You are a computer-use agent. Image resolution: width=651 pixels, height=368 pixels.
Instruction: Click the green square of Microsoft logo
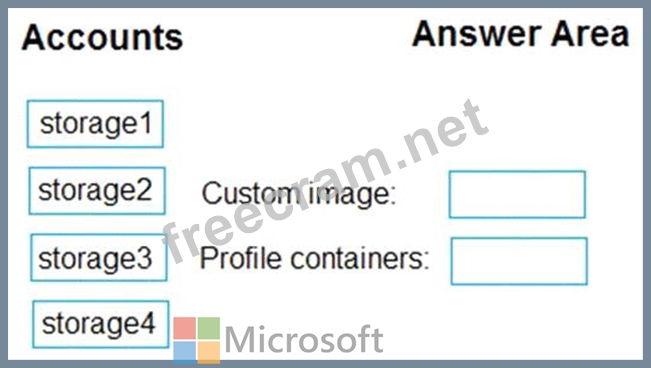[209, 329]
